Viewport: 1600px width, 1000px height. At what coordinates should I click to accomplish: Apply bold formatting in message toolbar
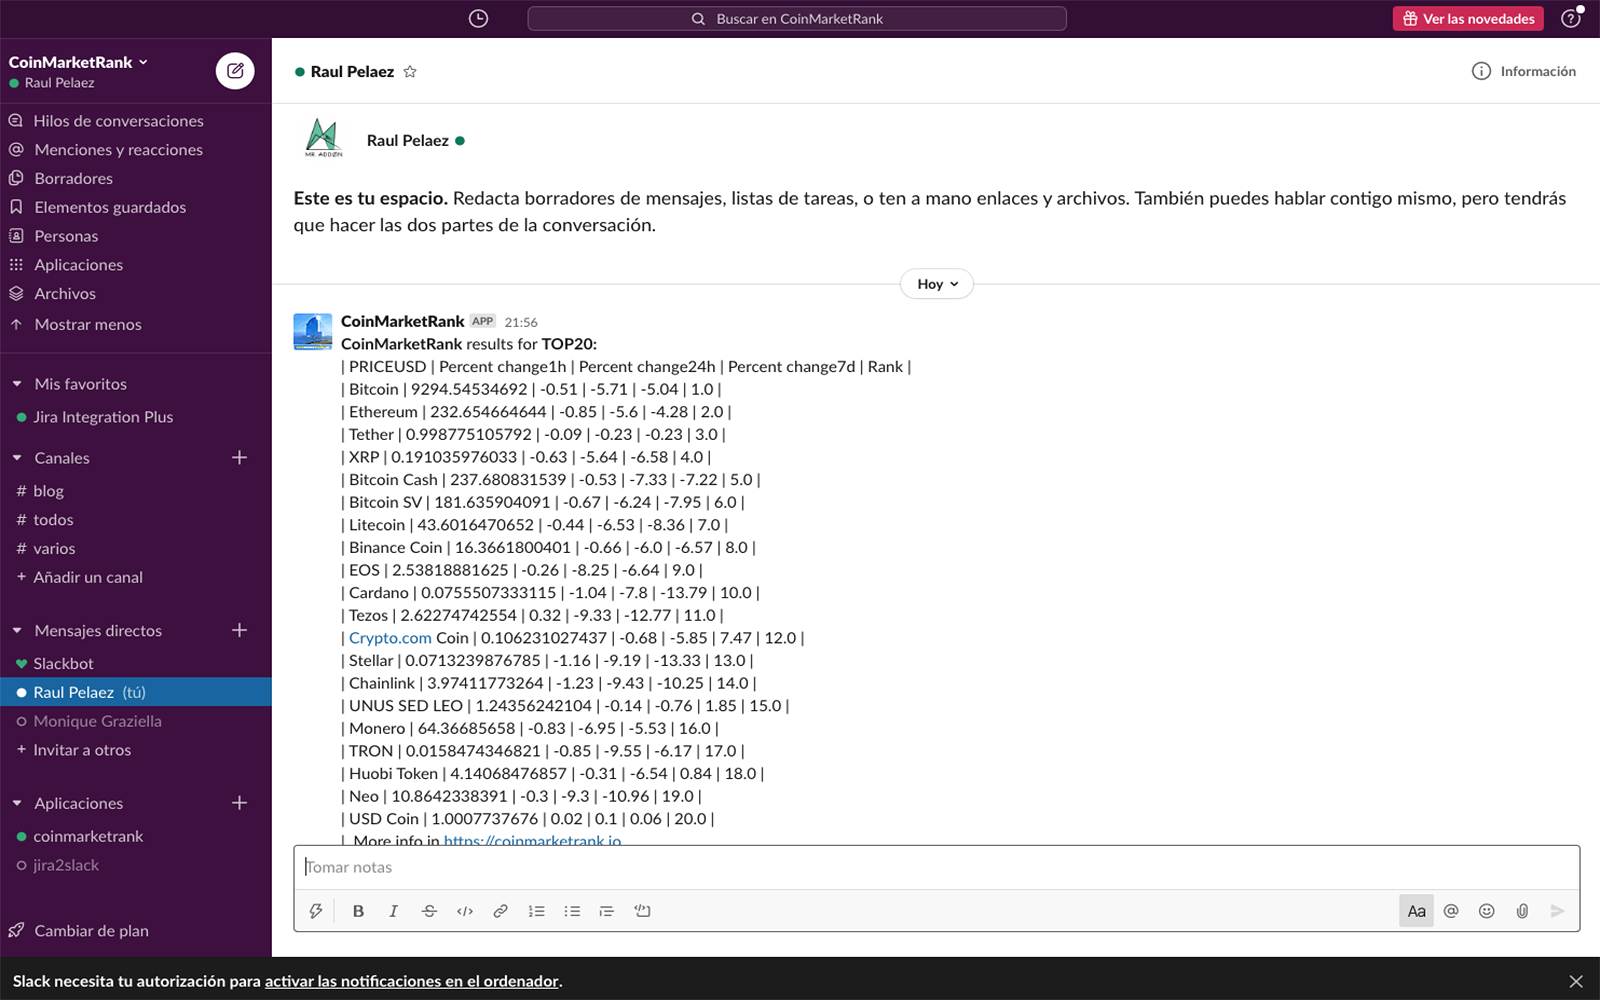pos(358,911)
